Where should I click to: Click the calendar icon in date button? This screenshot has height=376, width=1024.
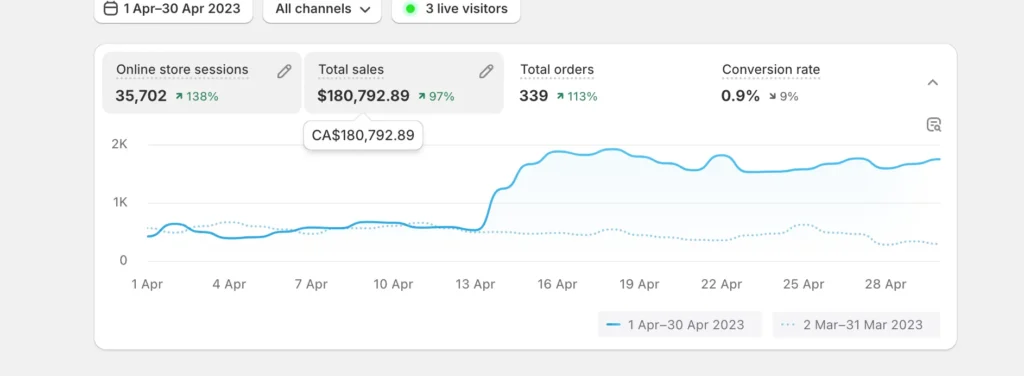[111, 9]
